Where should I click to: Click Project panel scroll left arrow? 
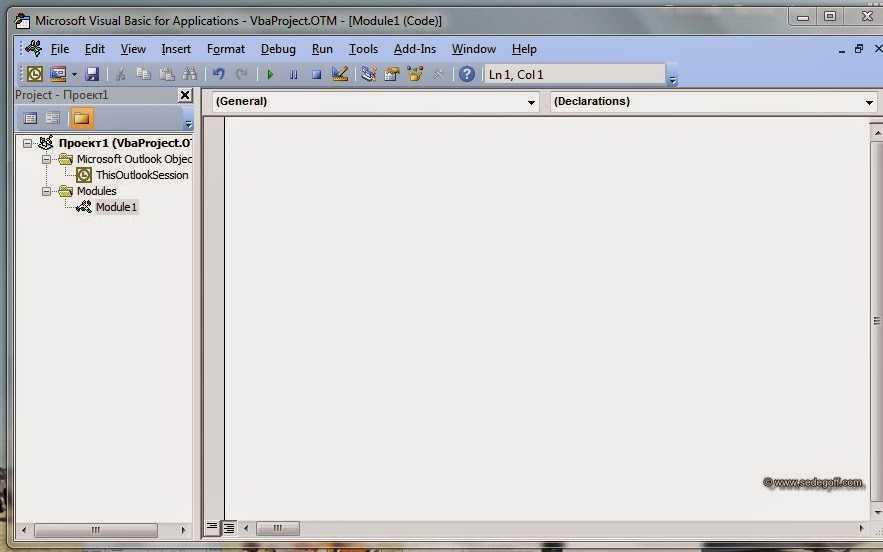pos(23,530)
